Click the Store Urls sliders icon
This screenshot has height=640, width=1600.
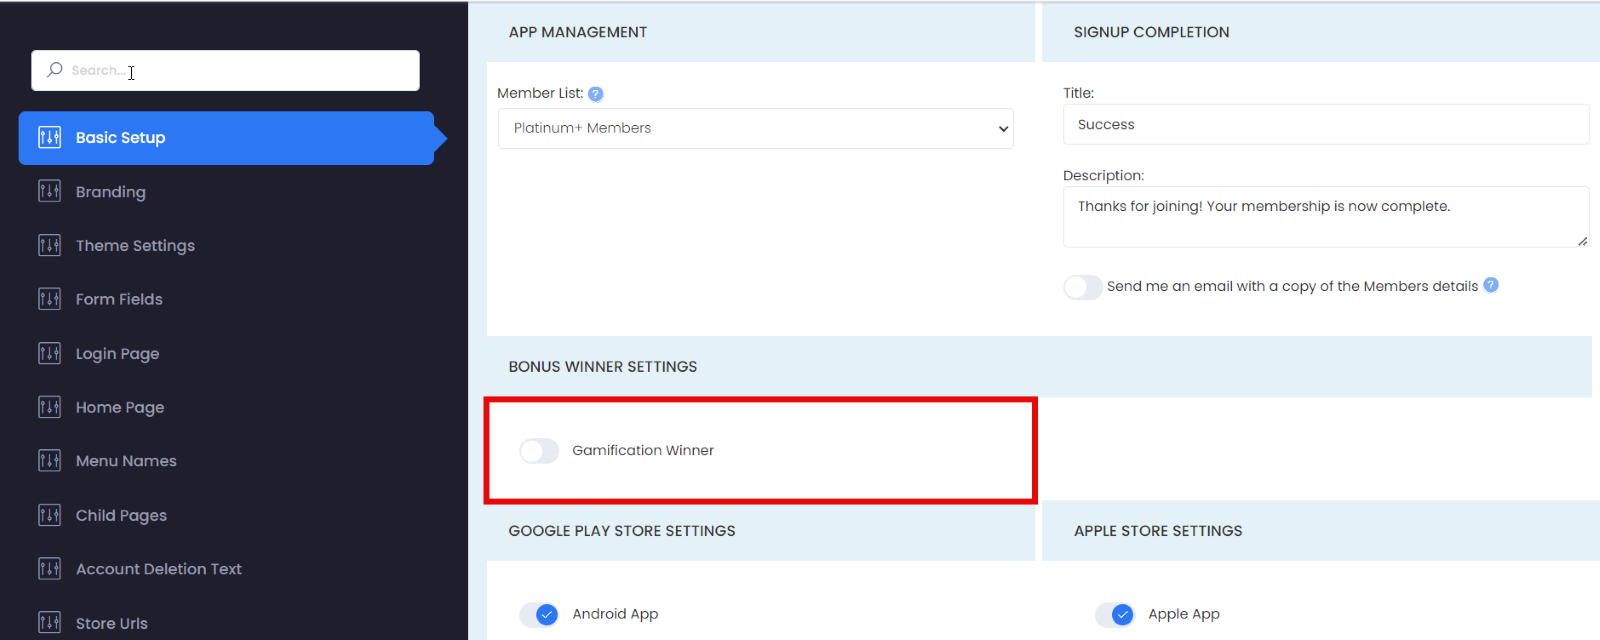tap(49, 623)
